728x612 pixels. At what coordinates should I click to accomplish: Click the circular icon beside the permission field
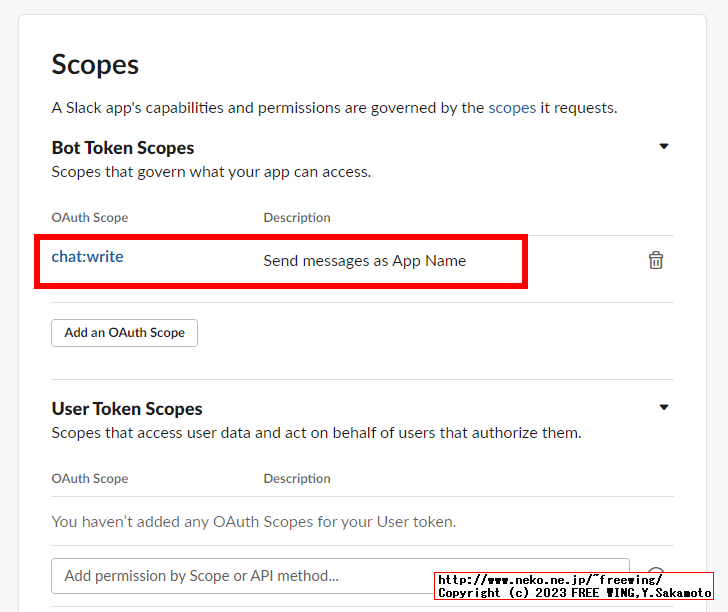[x=656, y=572]
